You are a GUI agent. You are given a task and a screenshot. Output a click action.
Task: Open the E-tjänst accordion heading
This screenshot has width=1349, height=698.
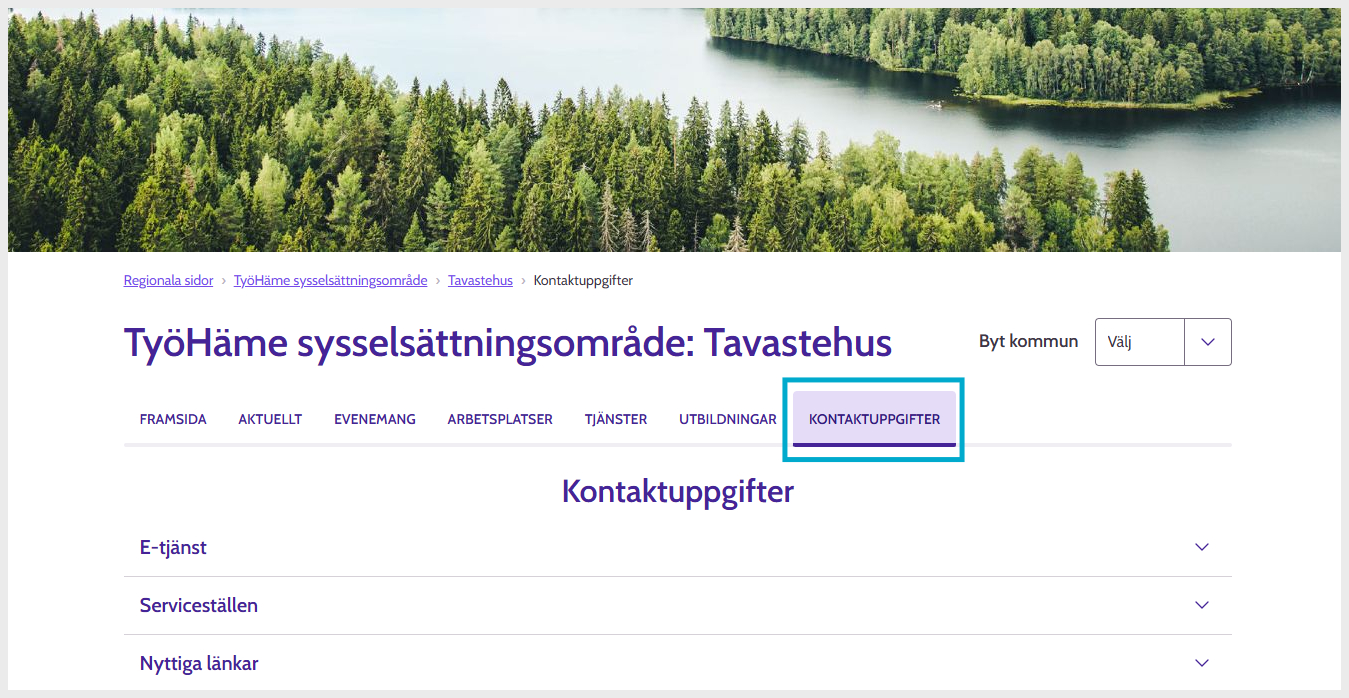pyautogui.click(x=677, y=547)
